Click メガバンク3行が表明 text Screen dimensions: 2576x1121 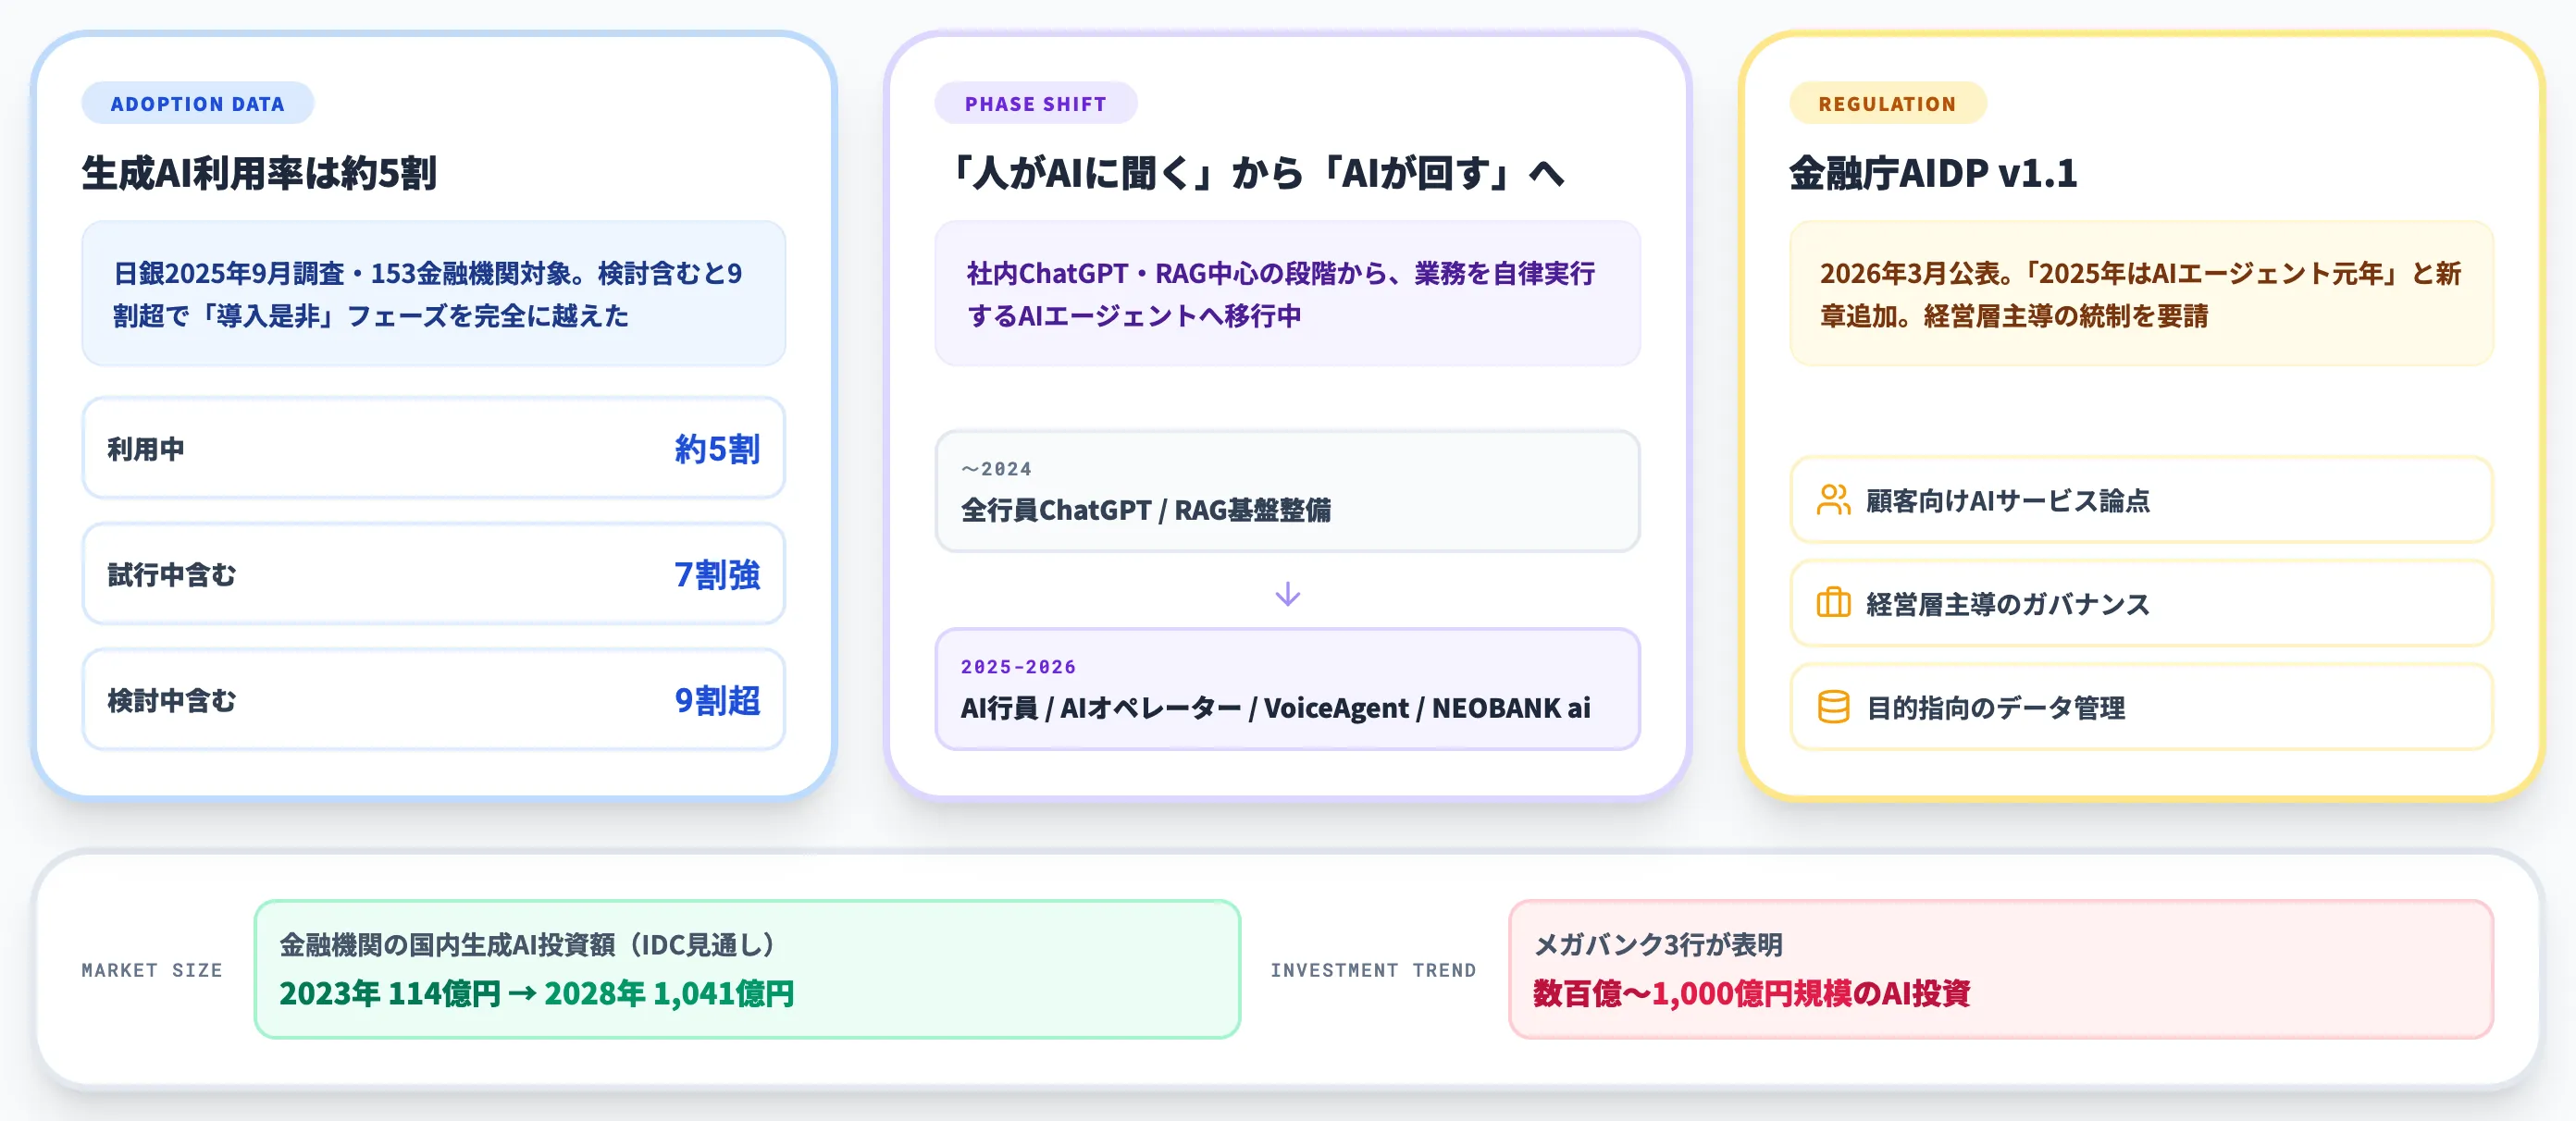click(1658, 944)
